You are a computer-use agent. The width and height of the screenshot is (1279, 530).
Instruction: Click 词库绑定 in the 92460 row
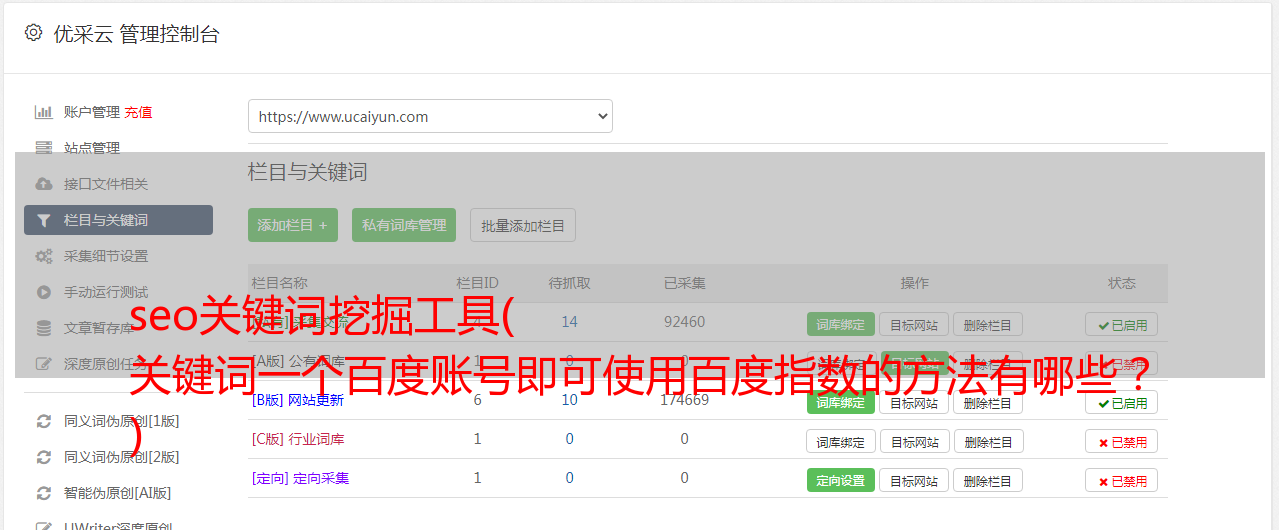[x=841, y=324]
